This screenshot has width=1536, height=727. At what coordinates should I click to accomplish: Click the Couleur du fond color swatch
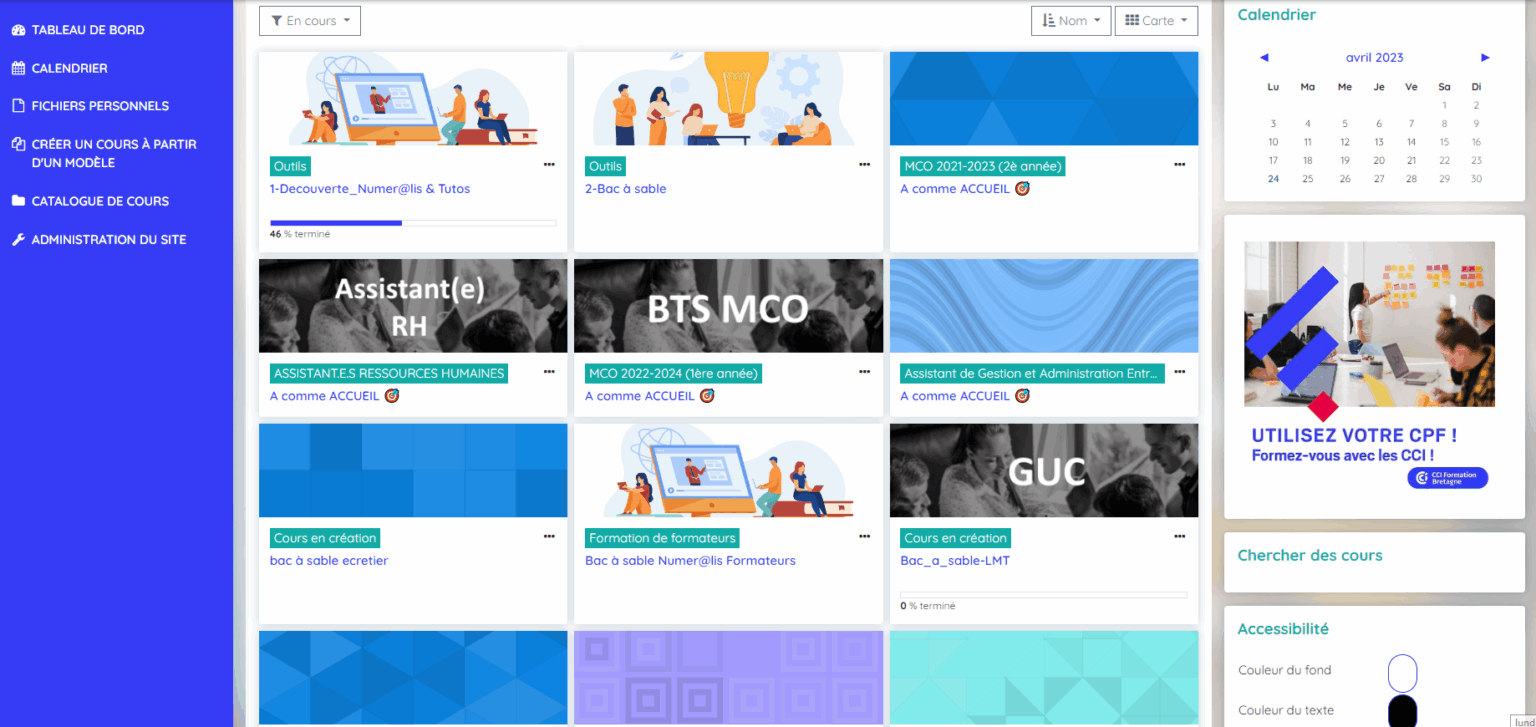tap(1402, 673)
